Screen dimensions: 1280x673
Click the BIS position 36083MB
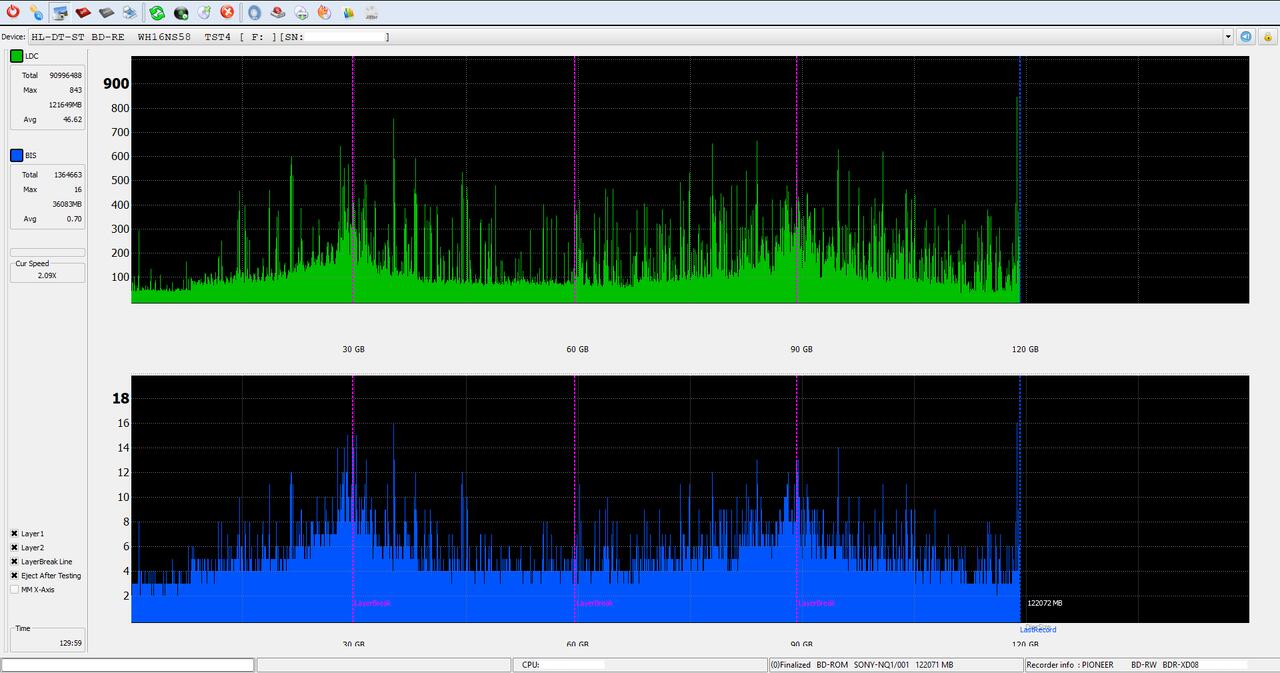click(x=67, y=204)
